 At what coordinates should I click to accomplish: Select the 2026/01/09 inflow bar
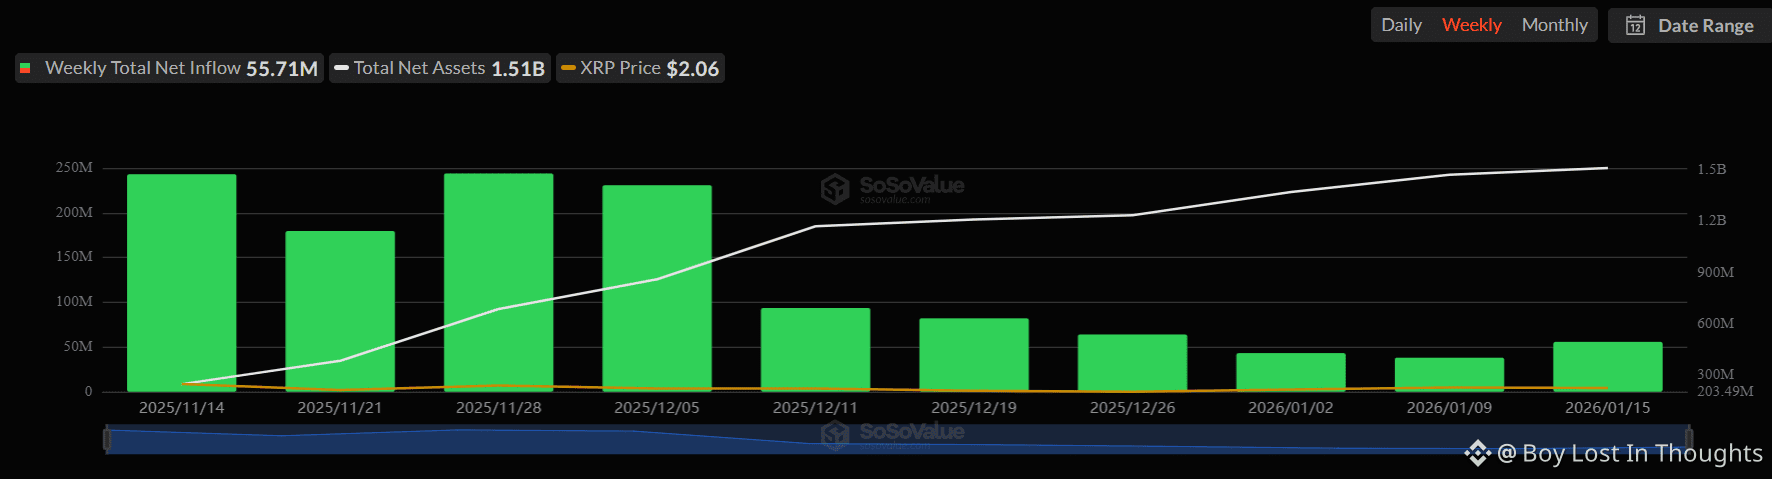click(x=1450, y=375)
